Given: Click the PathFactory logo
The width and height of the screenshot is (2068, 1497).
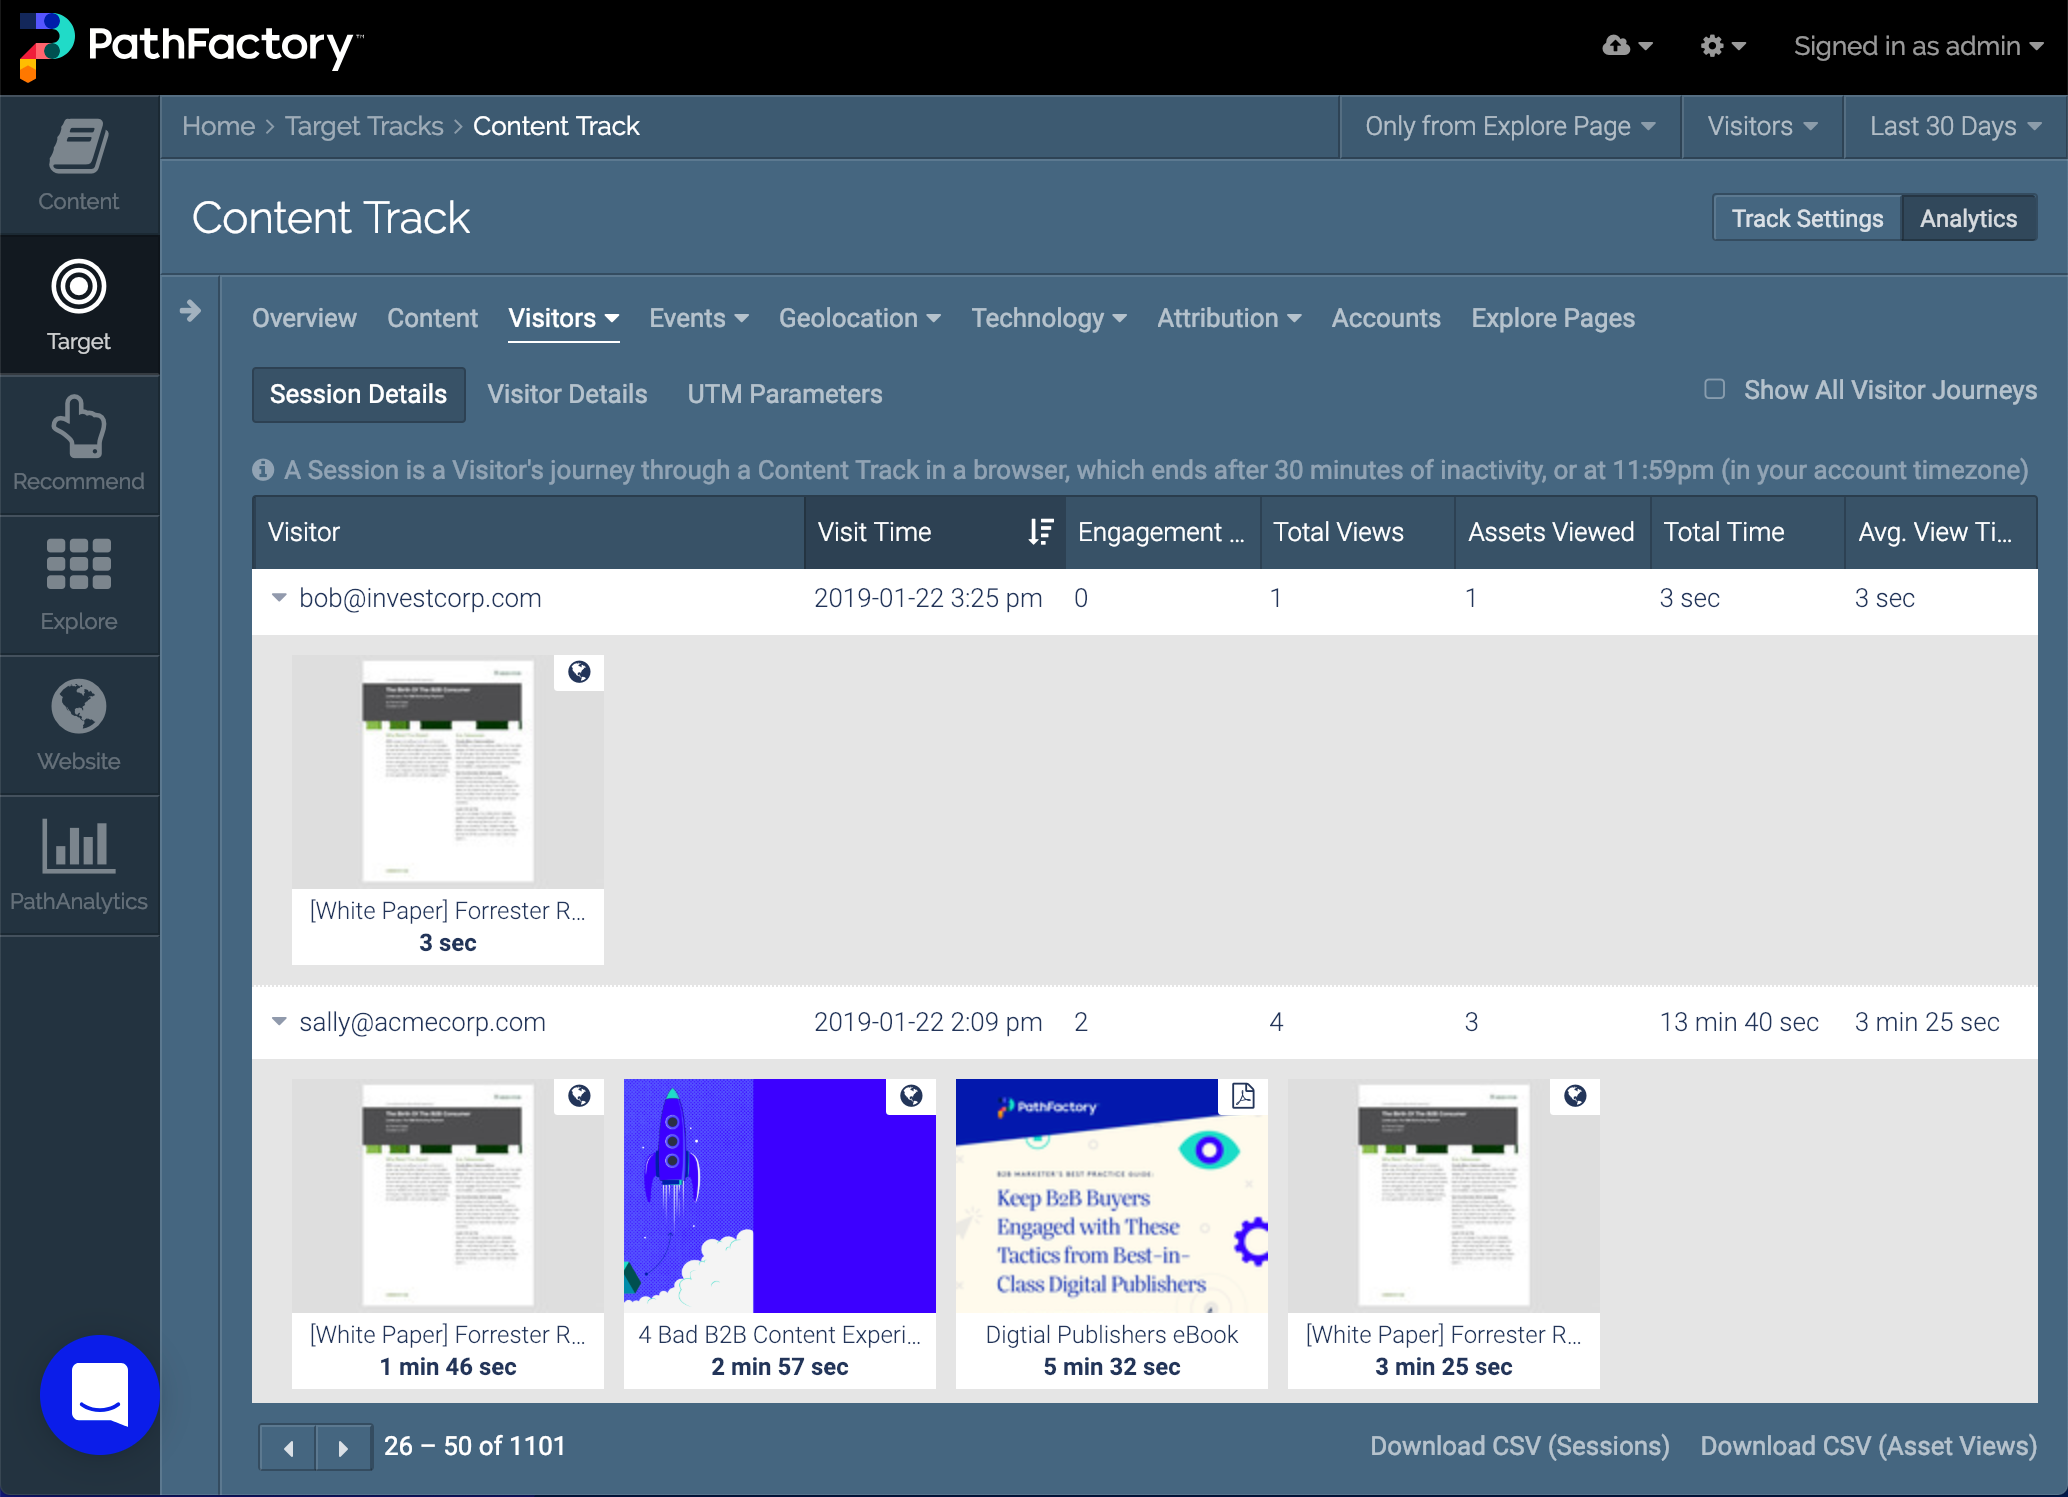Looking at the screenshot, I should 188,46.
